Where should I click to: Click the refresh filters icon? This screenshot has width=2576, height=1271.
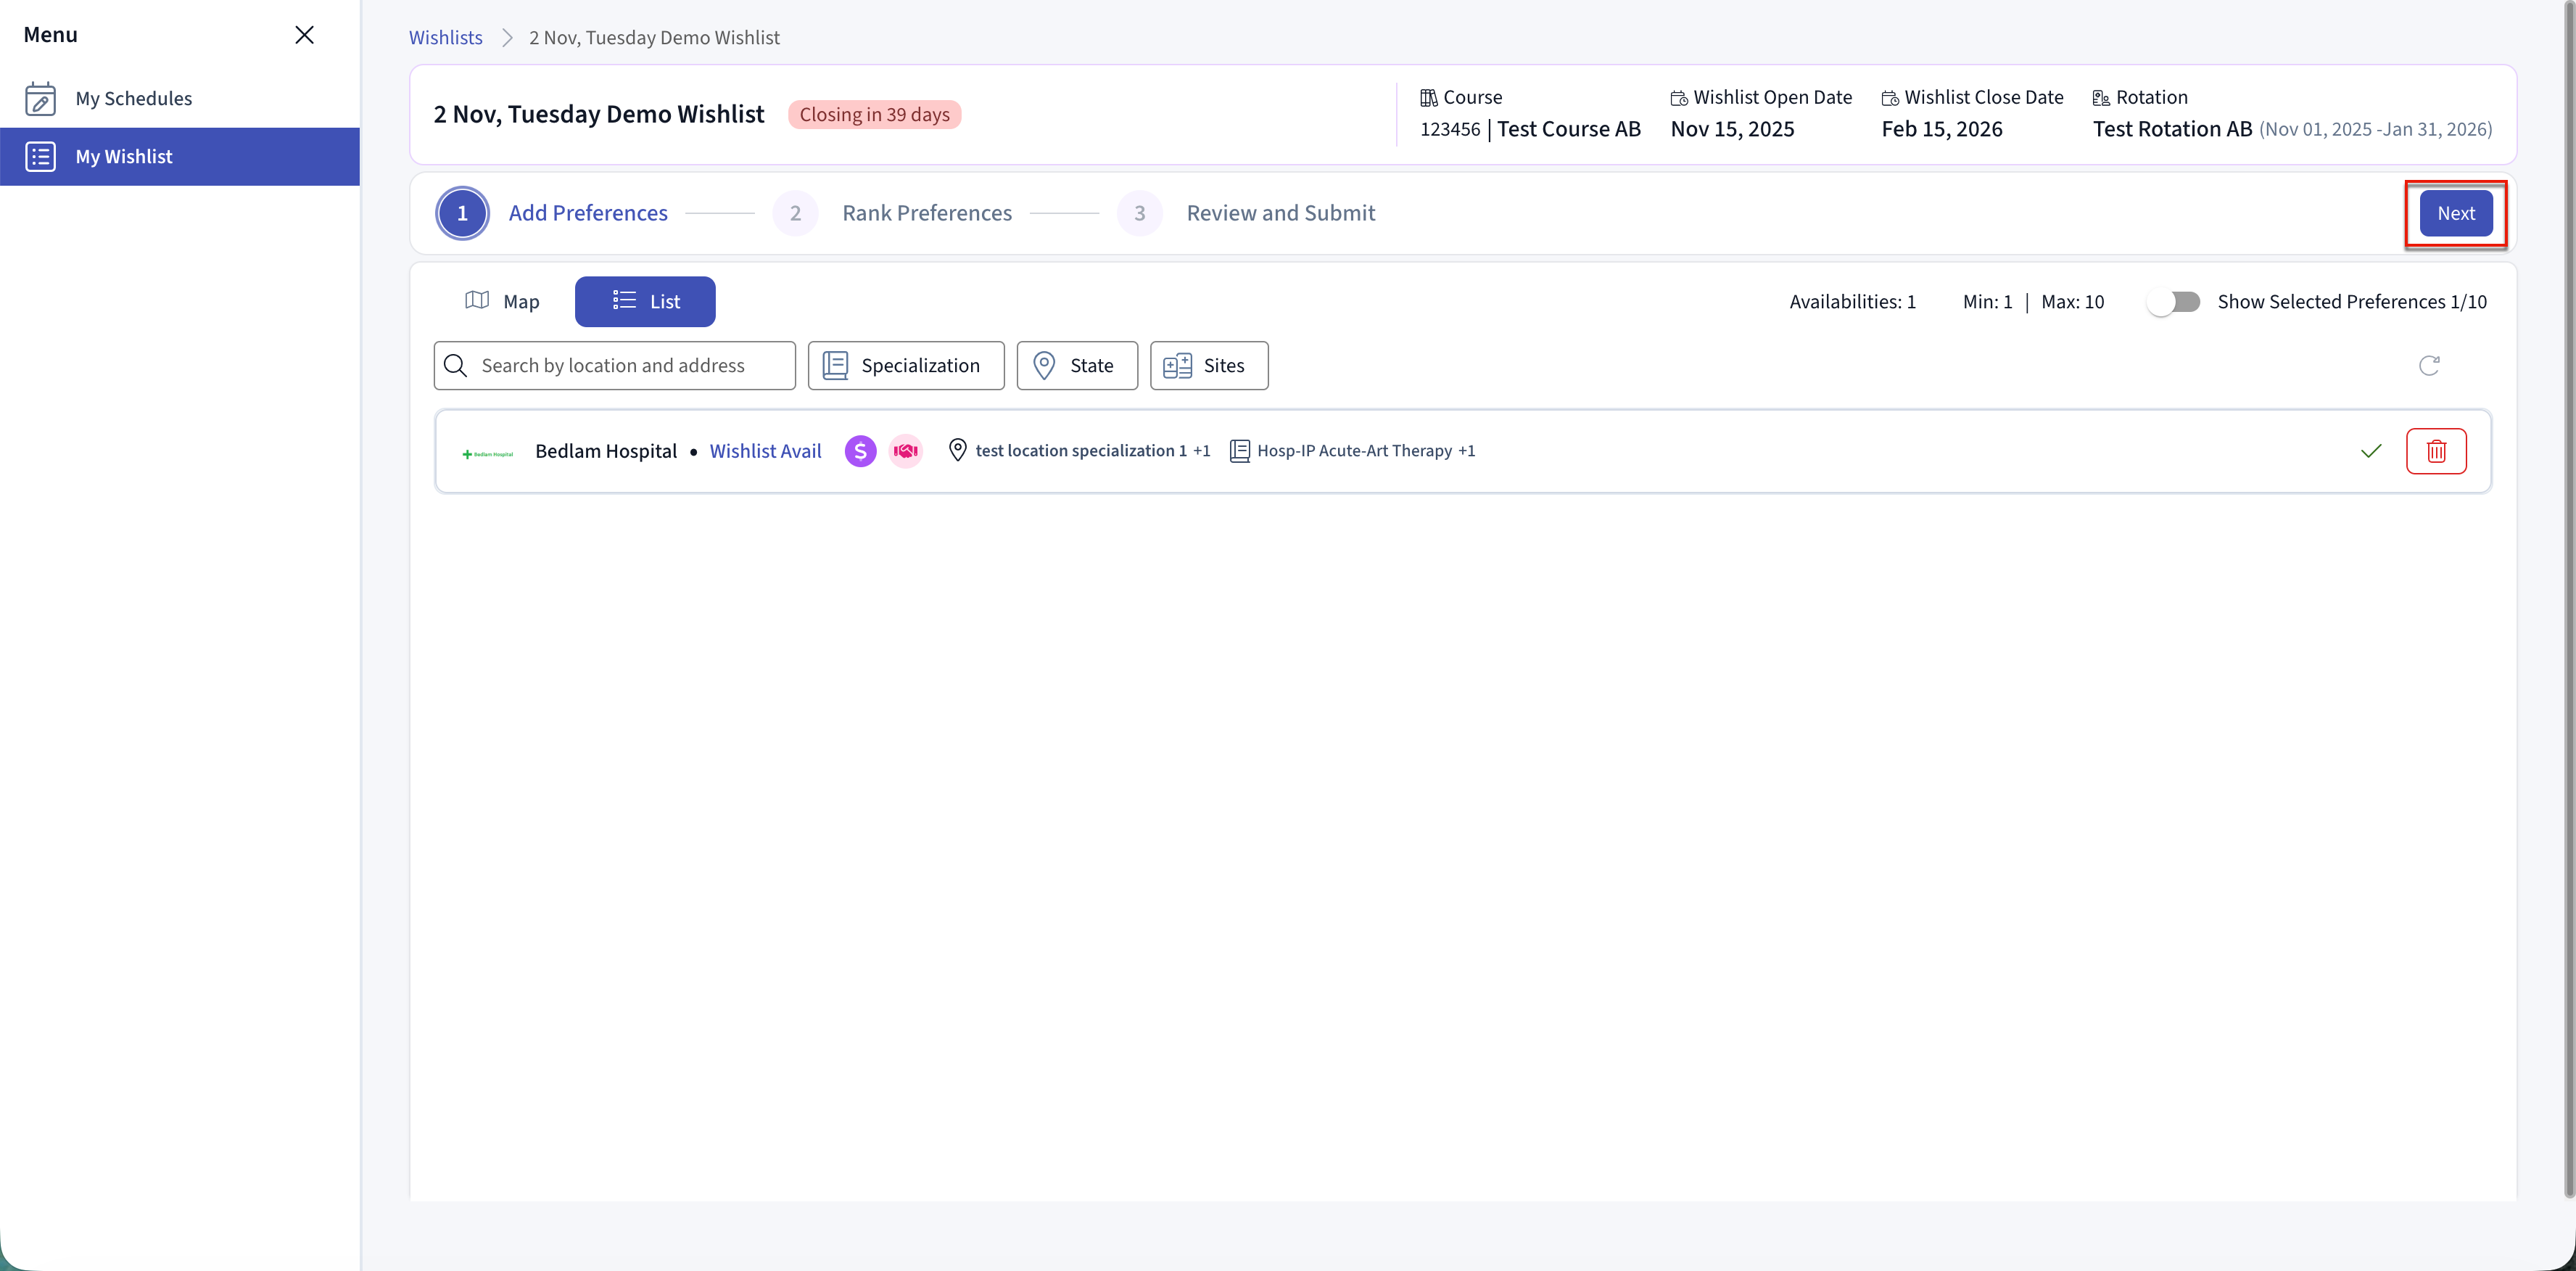[x=2428, y=365]
